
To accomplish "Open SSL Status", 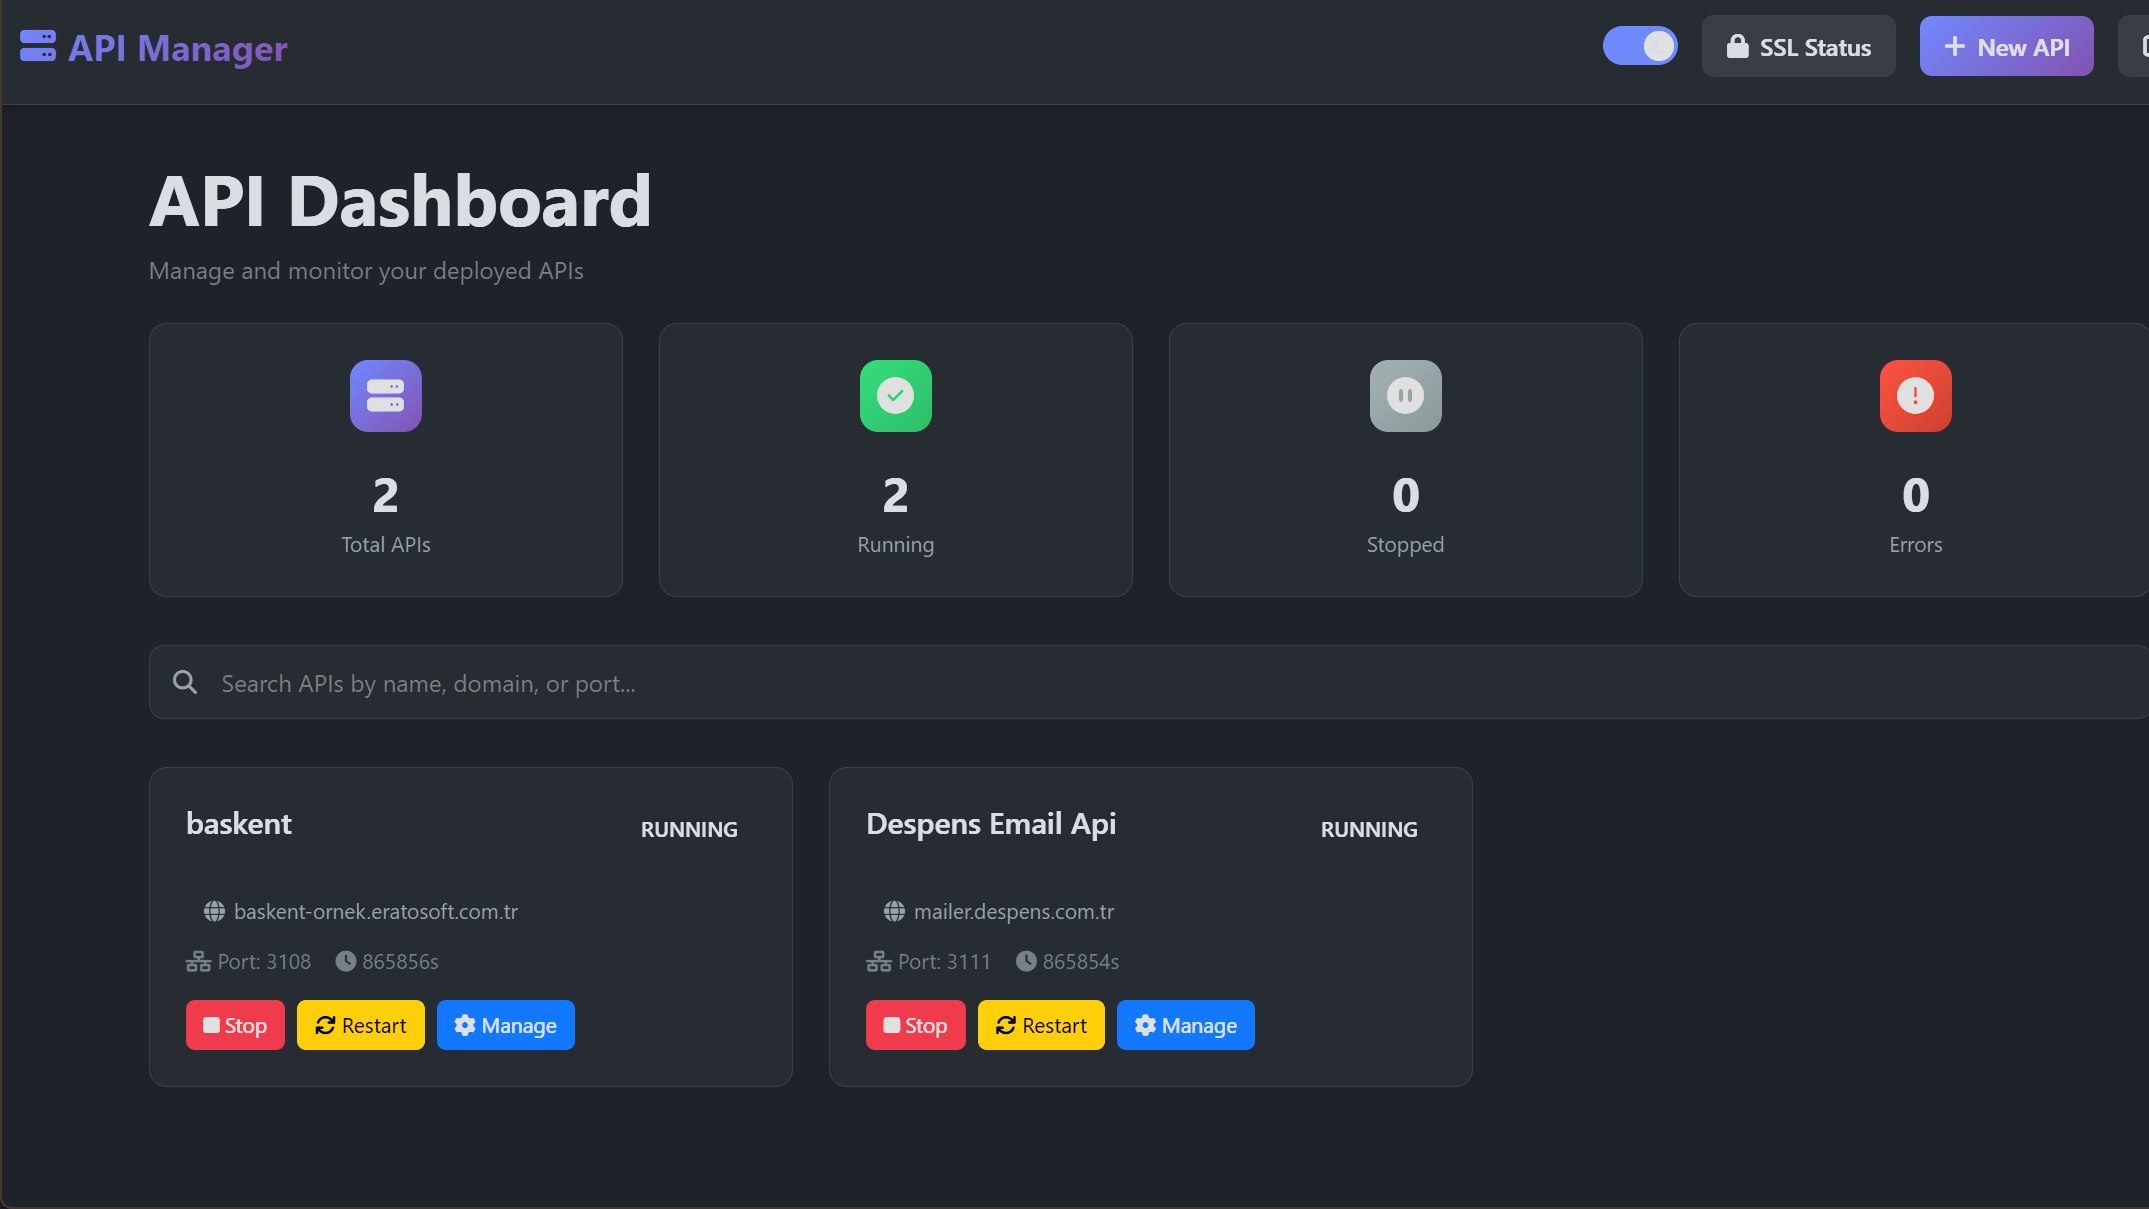I will click(x=1798, y=46).
